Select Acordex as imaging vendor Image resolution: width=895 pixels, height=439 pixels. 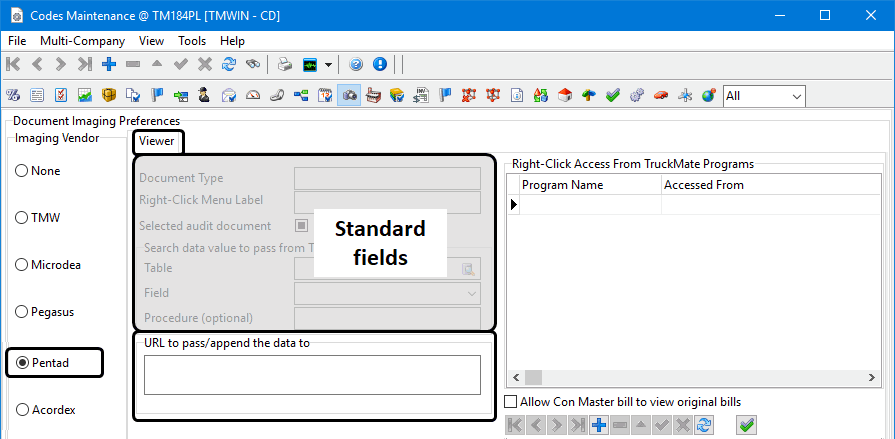point(22,410)
